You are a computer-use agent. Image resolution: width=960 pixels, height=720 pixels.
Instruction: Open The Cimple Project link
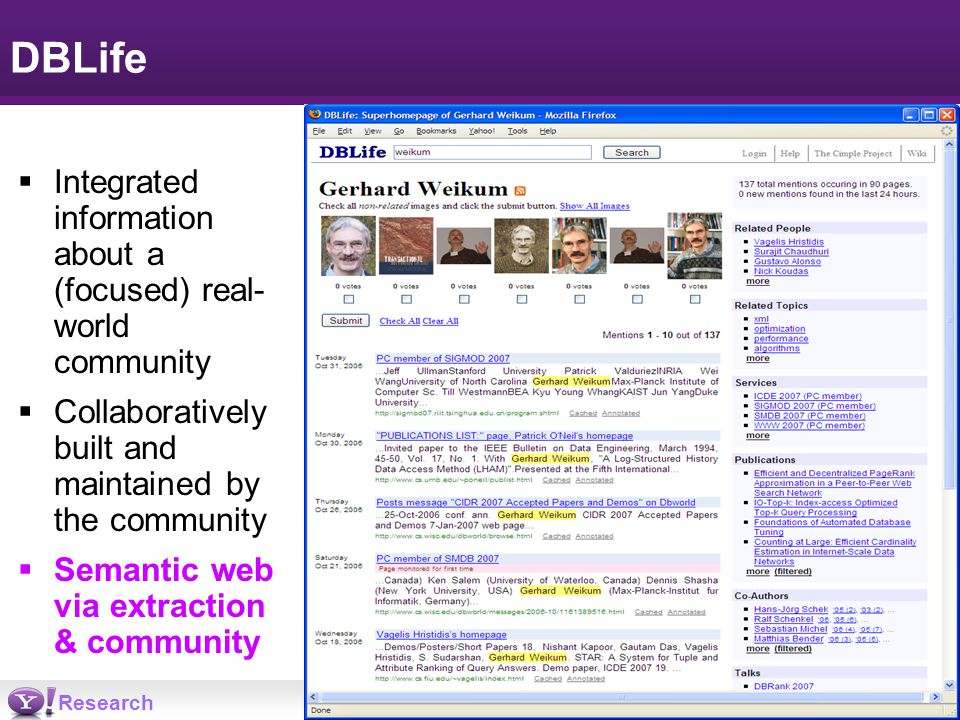[853, 154]
